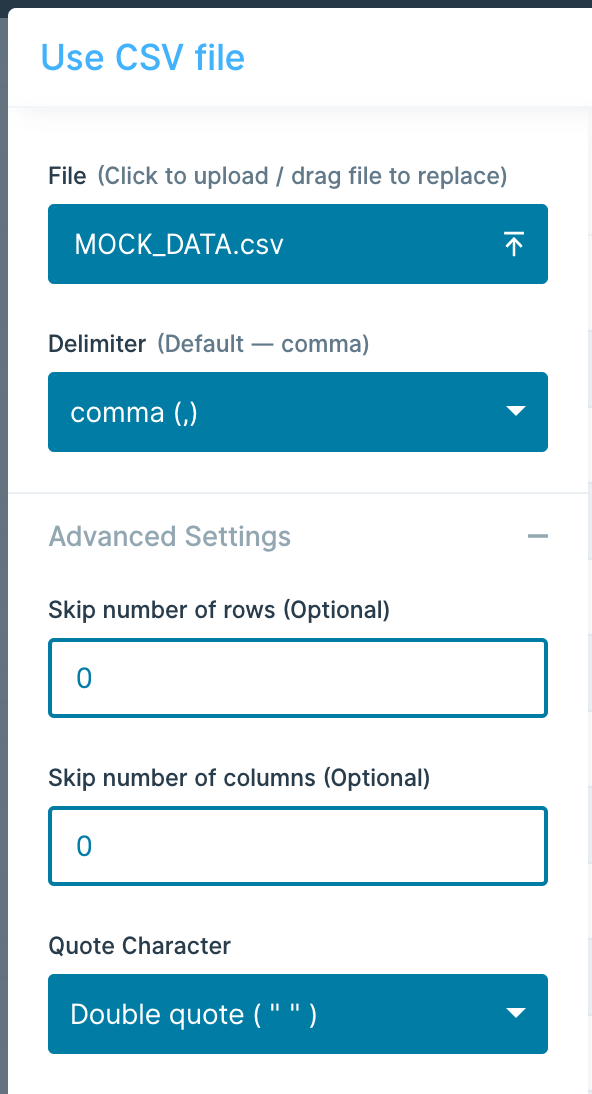
Task: Open file picker via MOCK_DATA.csv name
Action: [179, 244]
